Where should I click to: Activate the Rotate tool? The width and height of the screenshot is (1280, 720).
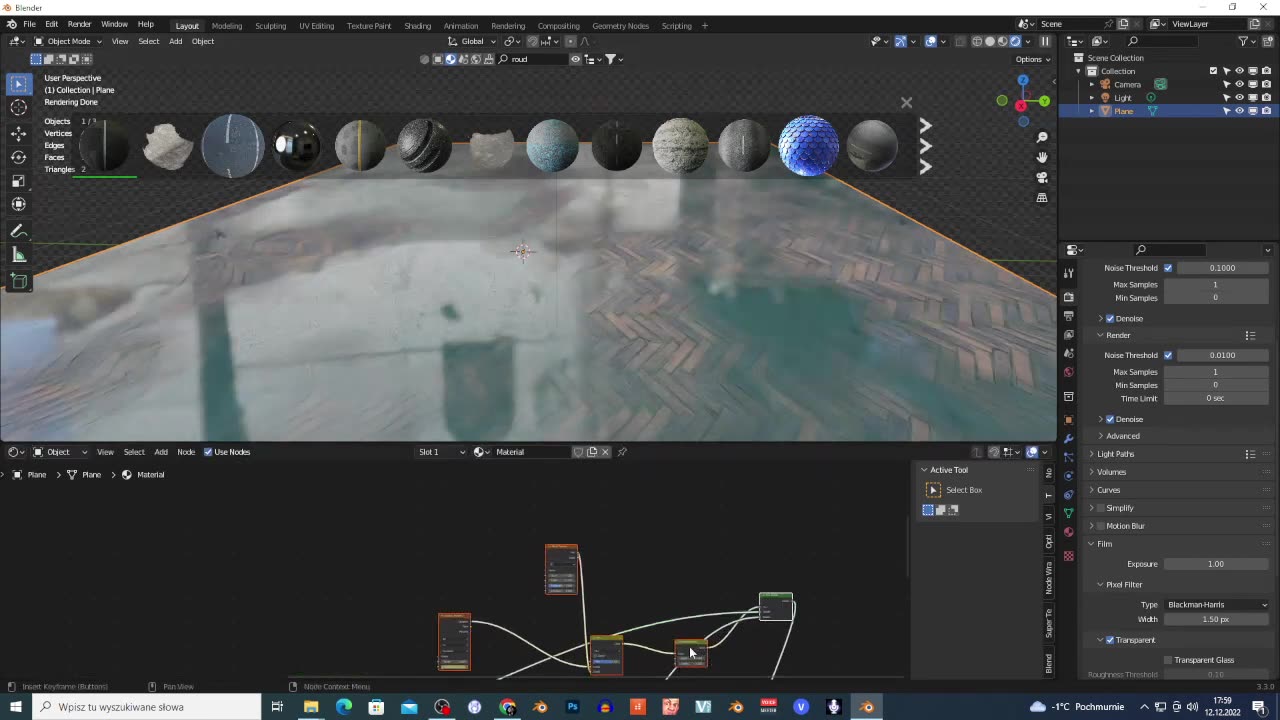(18, 157)
